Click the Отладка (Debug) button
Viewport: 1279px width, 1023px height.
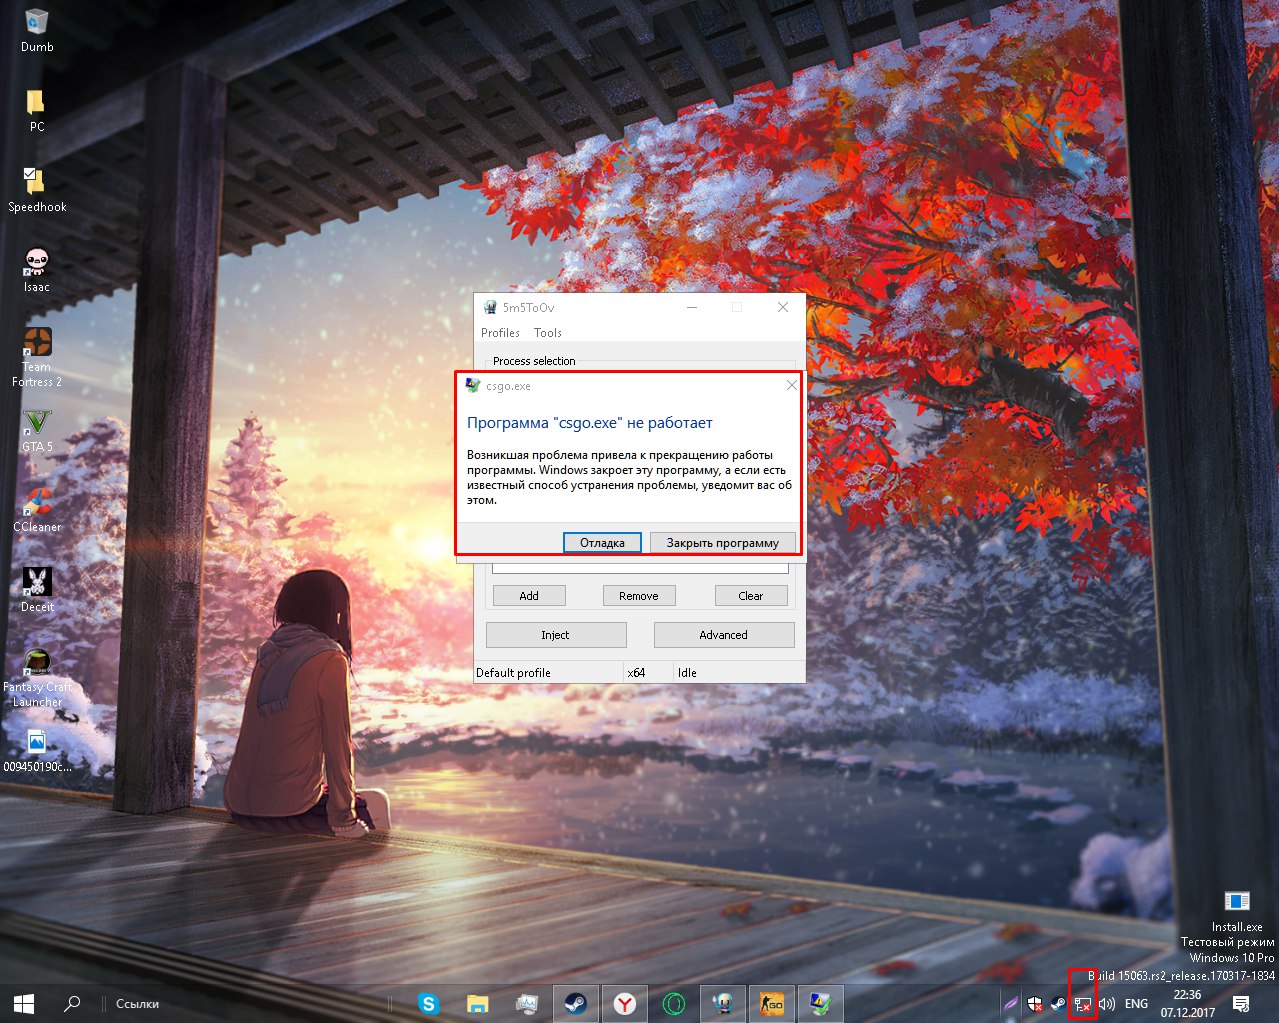pos(602,542)
